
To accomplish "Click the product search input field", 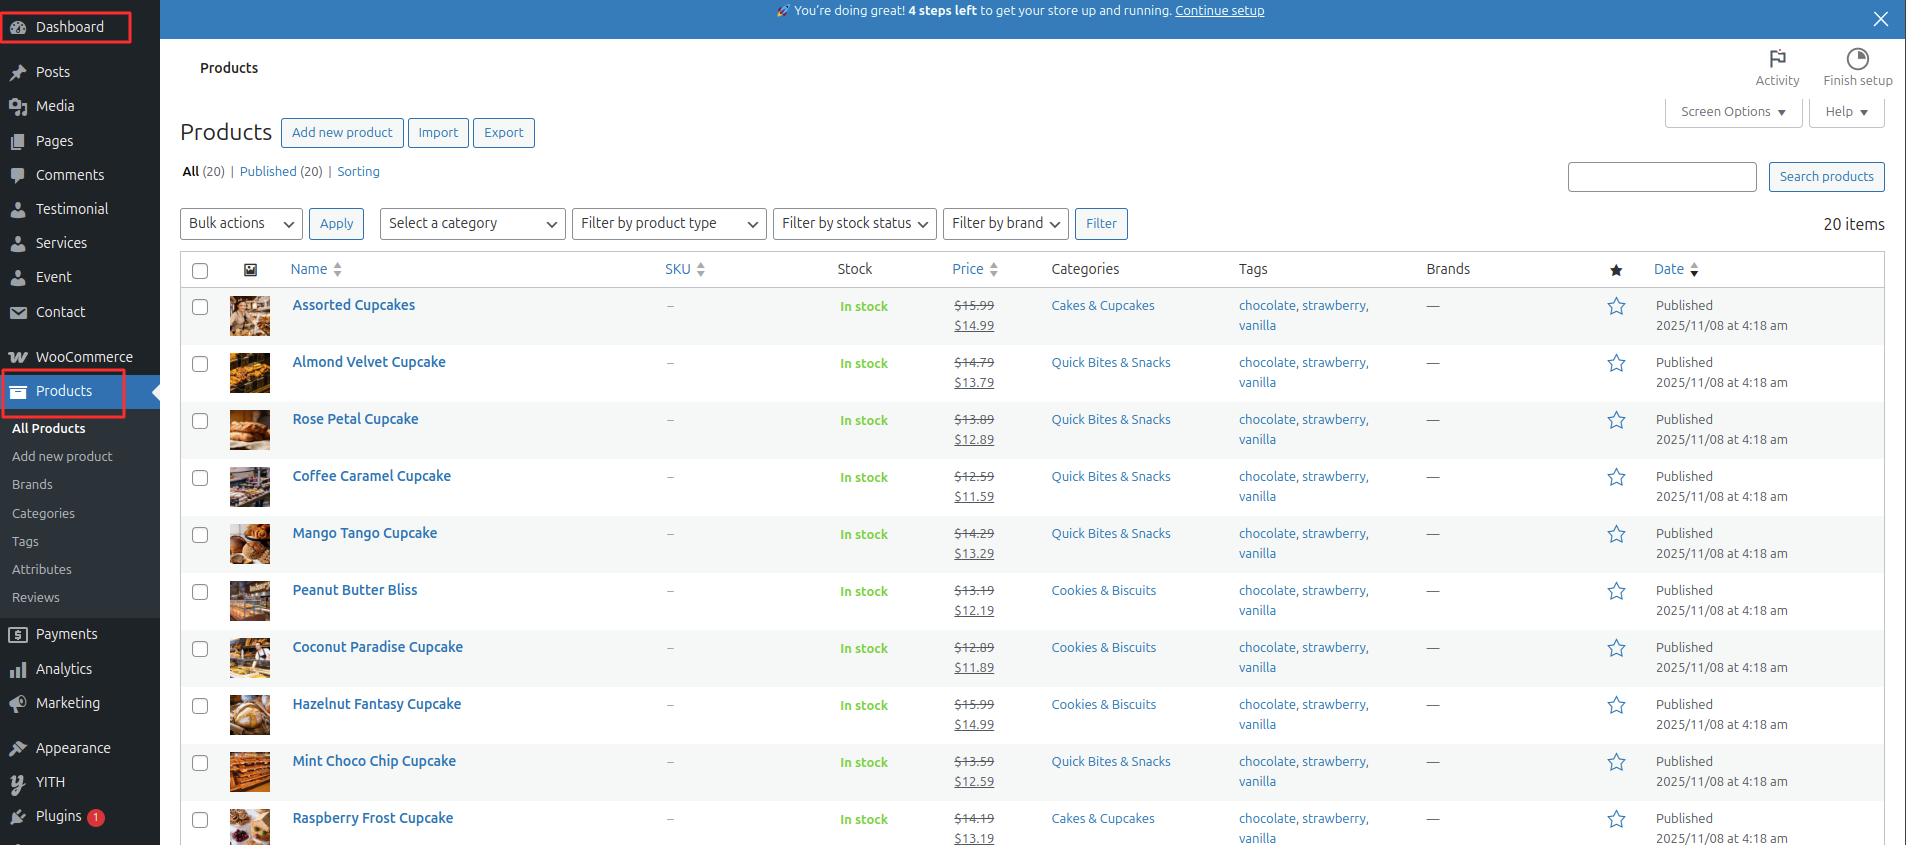I will point(1661,177).
